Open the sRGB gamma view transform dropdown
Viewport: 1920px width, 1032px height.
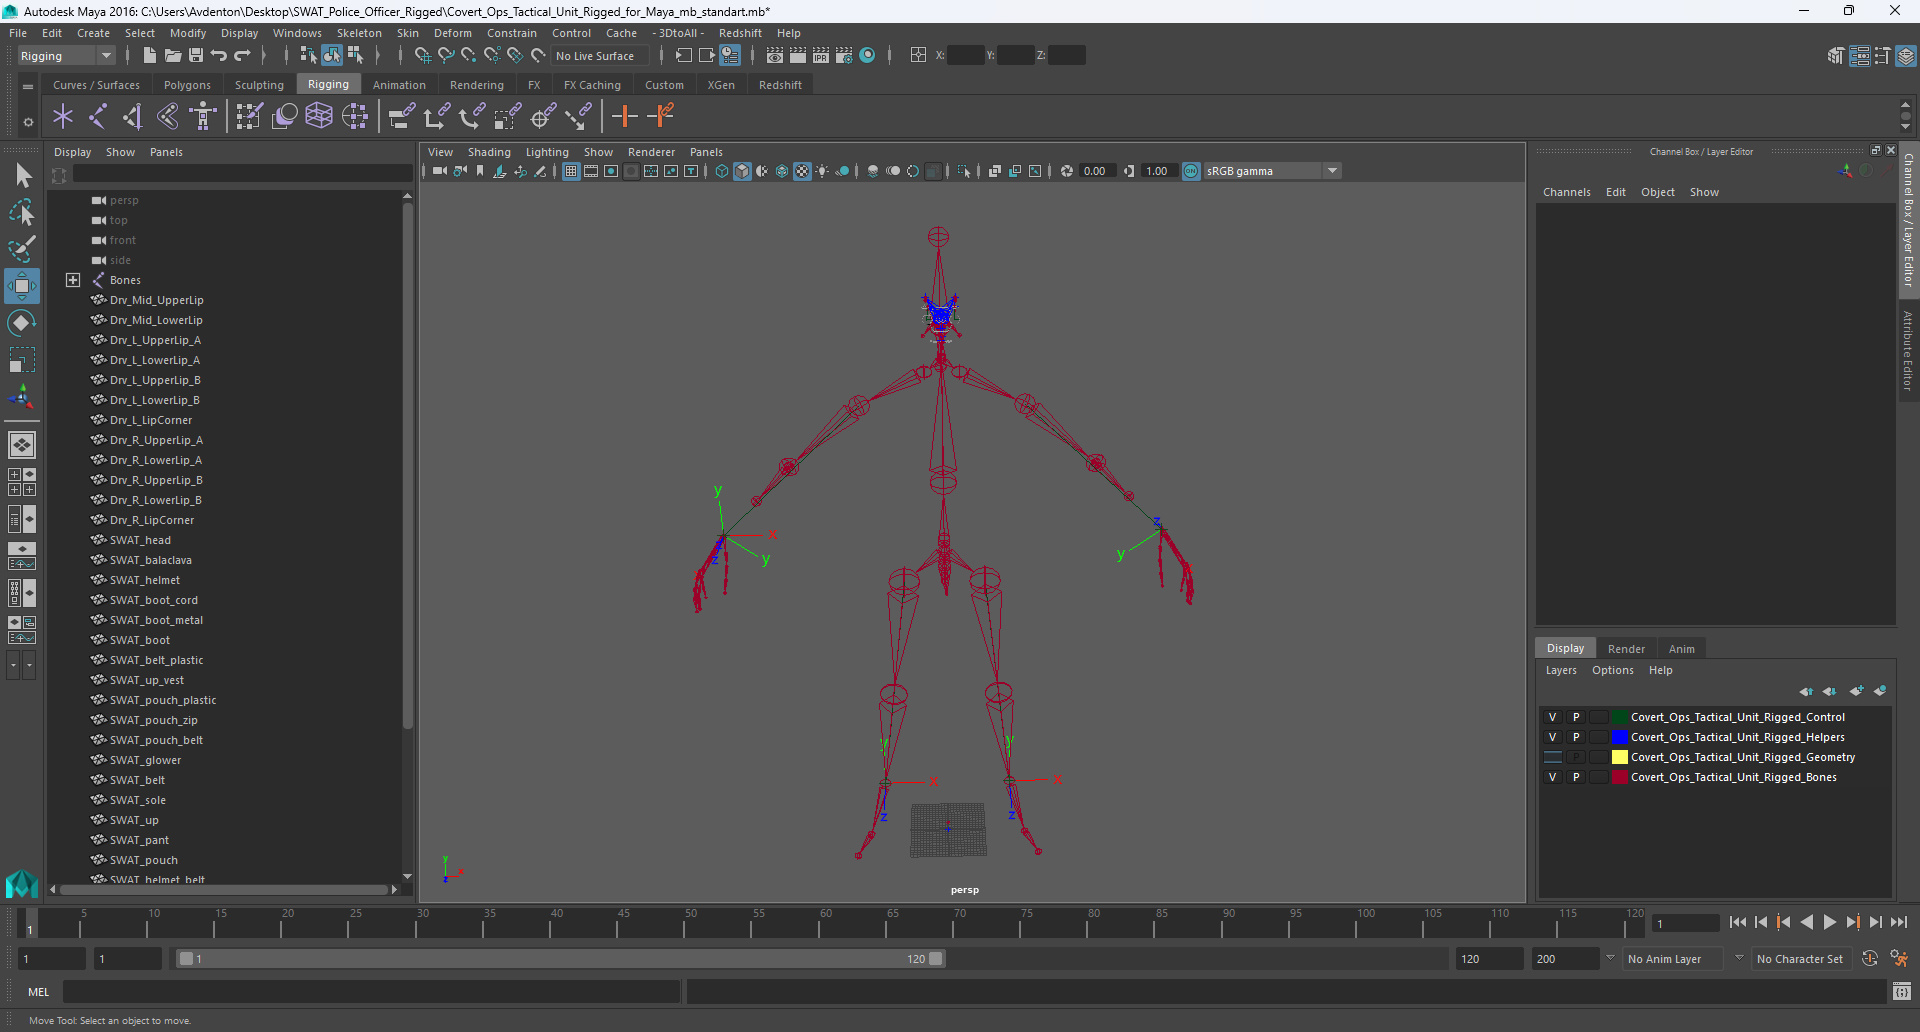point(1272,171)
